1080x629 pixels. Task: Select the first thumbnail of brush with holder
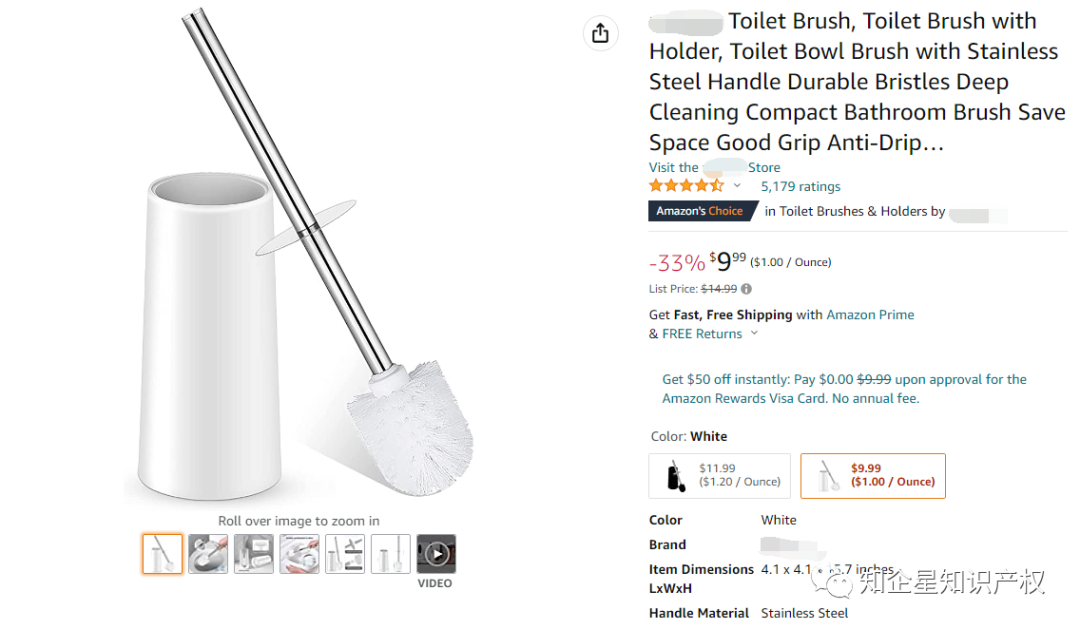(162, 554)
